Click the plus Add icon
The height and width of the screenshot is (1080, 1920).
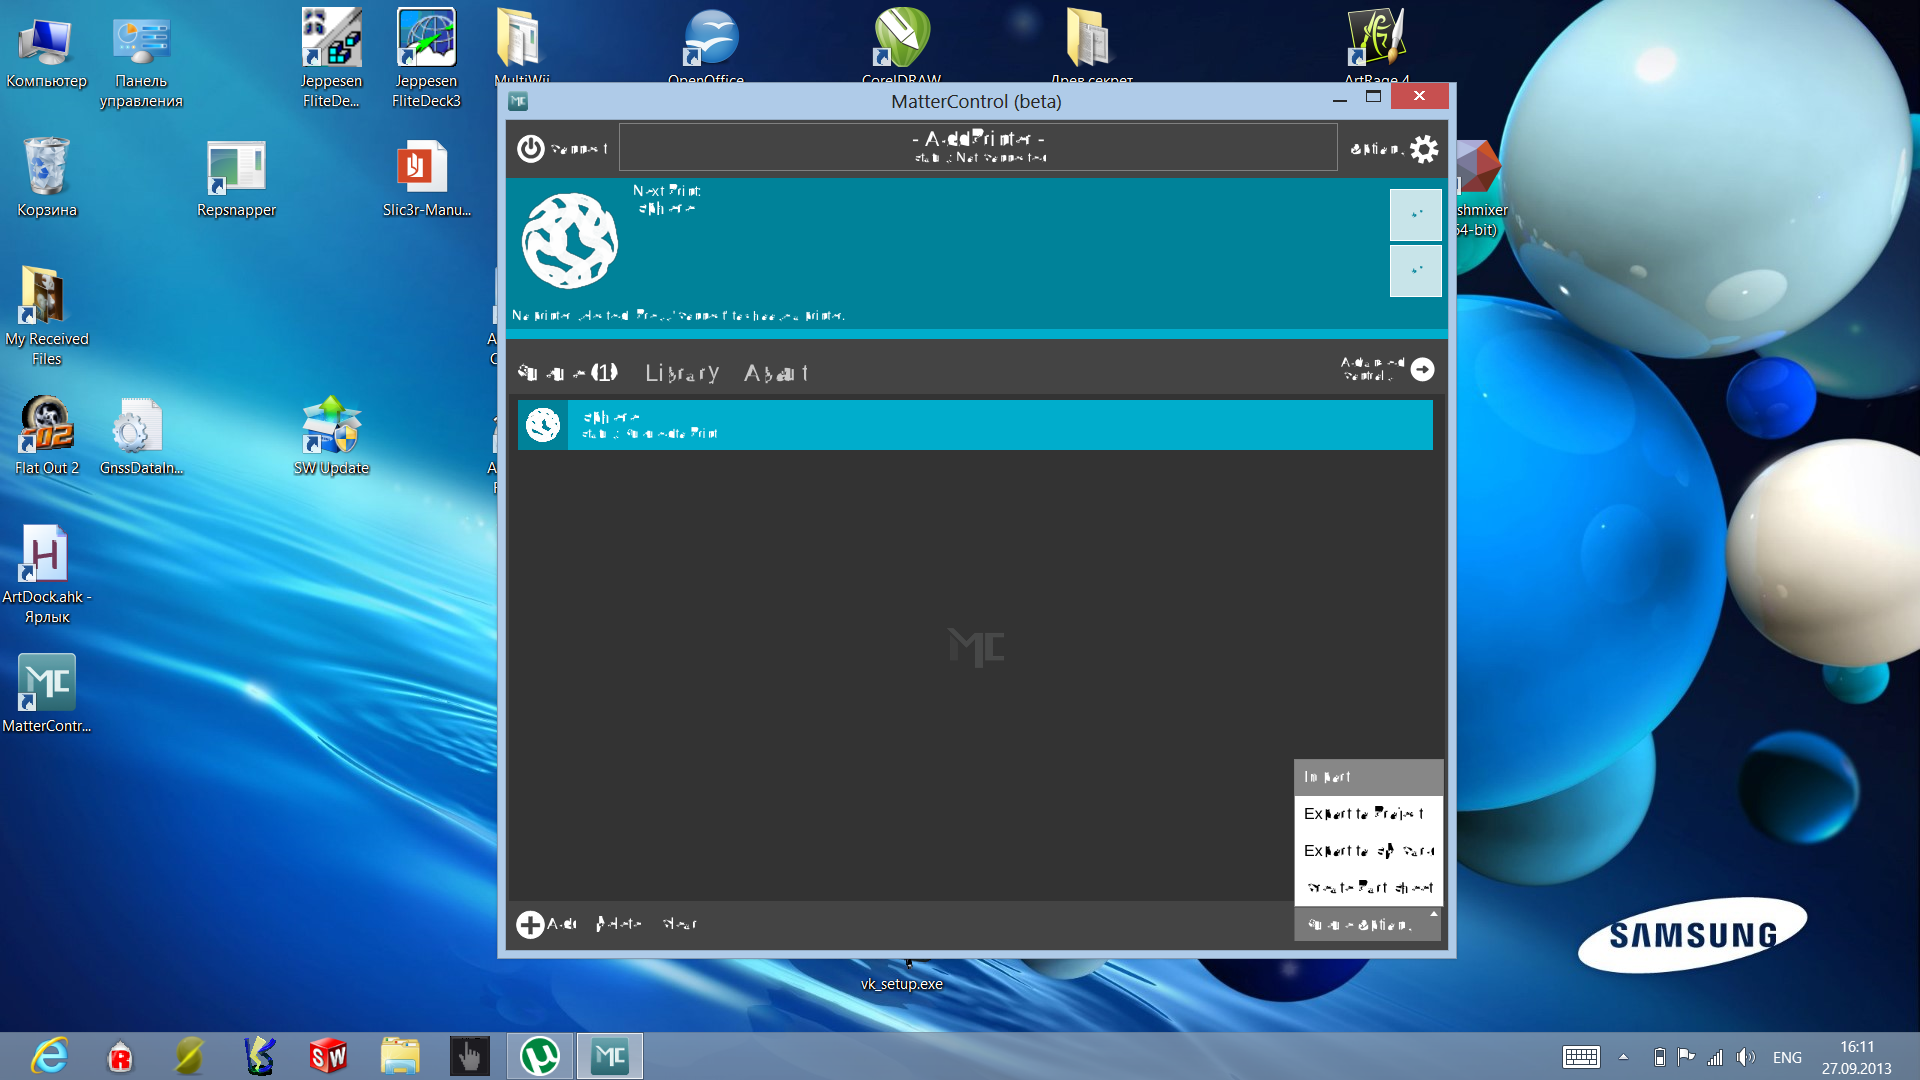(530, 924)
